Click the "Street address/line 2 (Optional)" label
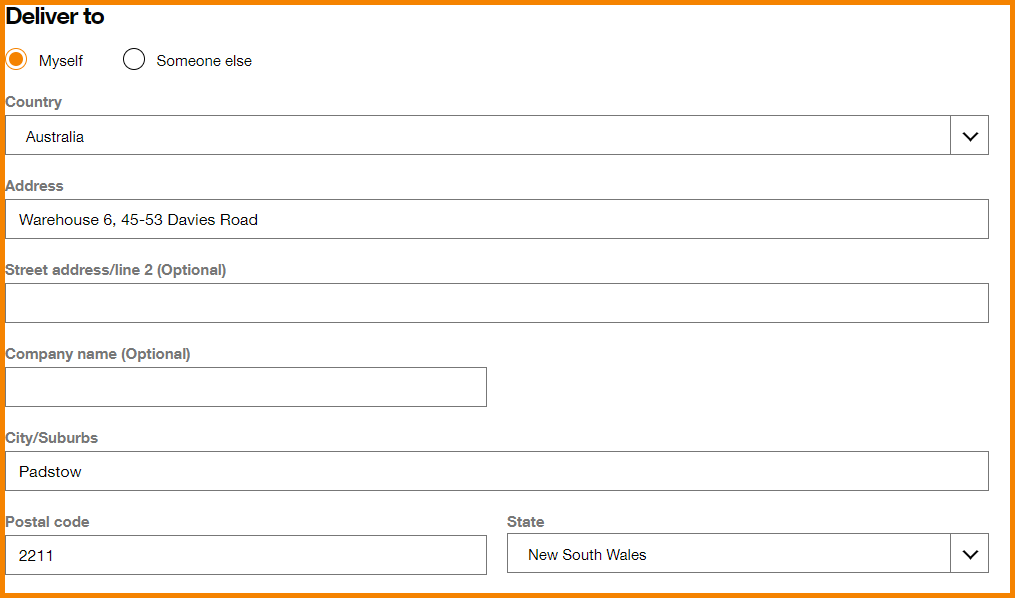Image resolution: width=1015 pixels, height=598 pixels. 116,270
